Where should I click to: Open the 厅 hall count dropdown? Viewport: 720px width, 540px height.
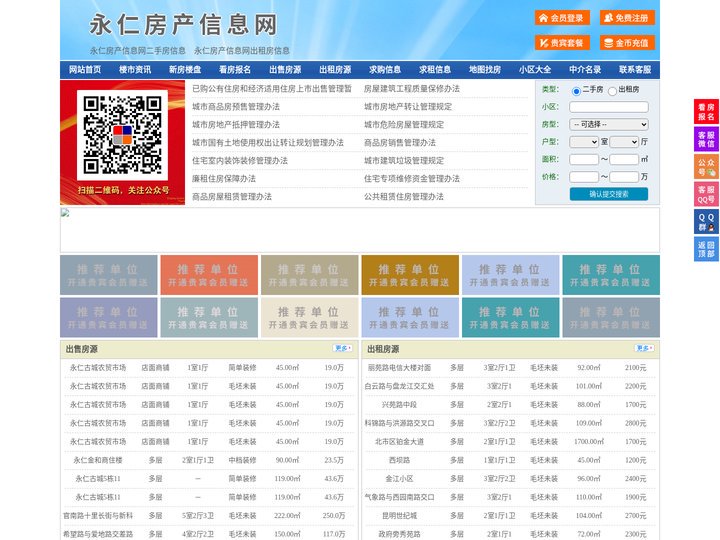point(624,142)
